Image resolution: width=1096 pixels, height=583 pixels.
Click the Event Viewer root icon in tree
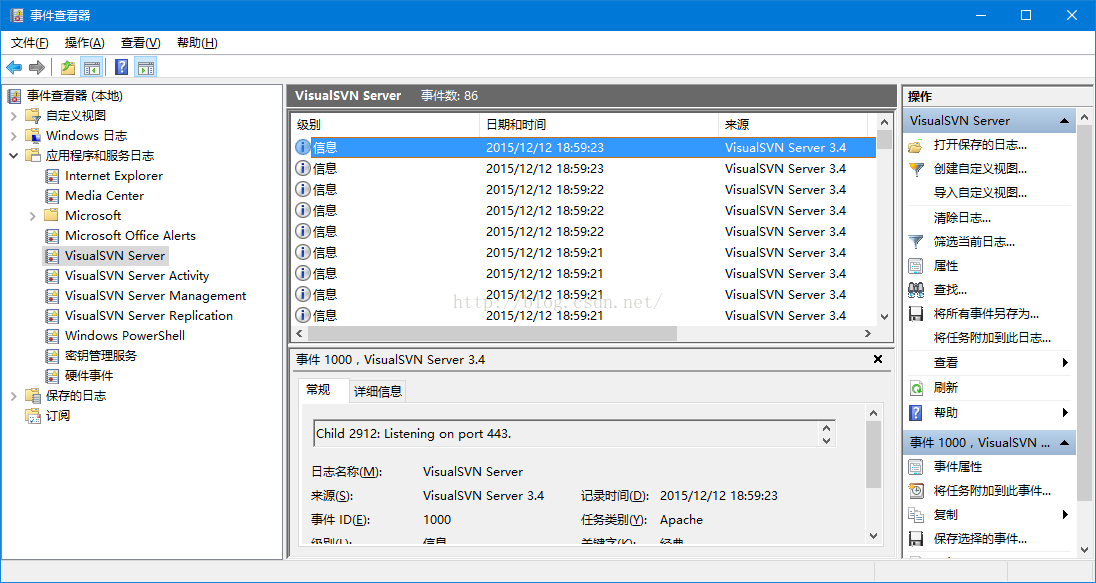pos(15,96)
